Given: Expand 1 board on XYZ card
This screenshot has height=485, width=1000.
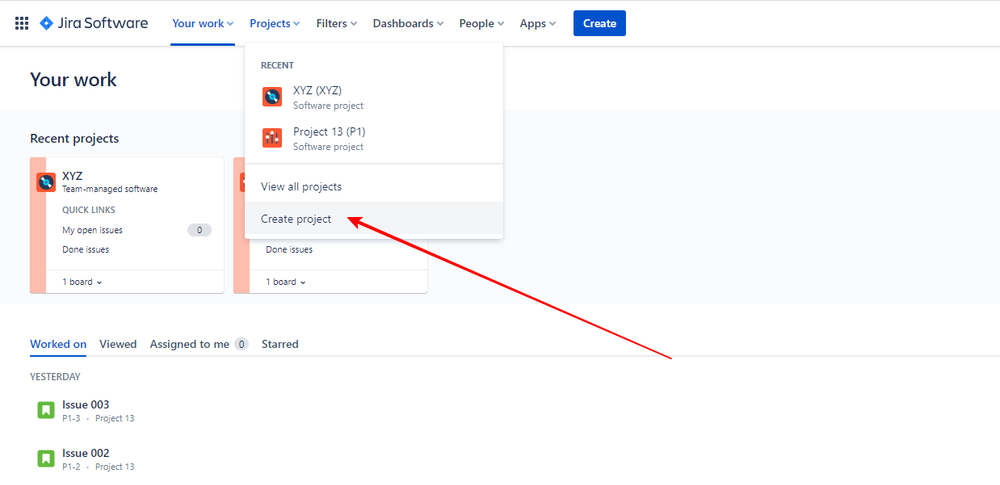Looking at the screenshot, I should click(82, 282).
